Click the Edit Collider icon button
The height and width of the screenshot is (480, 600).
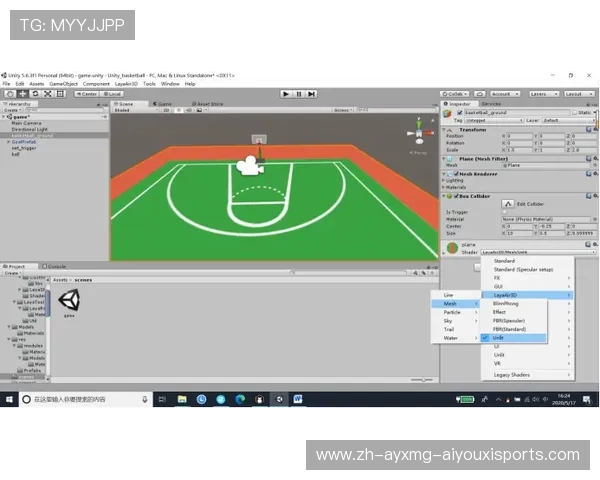(507, 204)
